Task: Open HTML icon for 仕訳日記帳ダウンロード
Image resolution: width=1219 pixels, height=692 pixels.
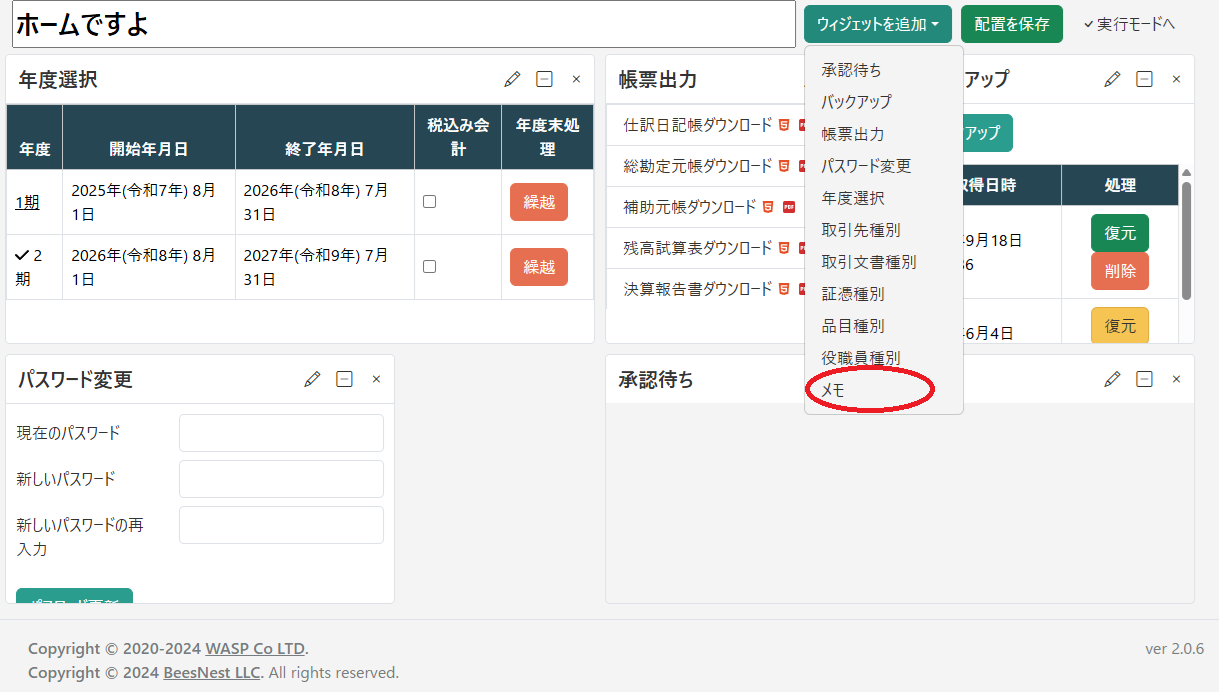Action: pos(784,125)
